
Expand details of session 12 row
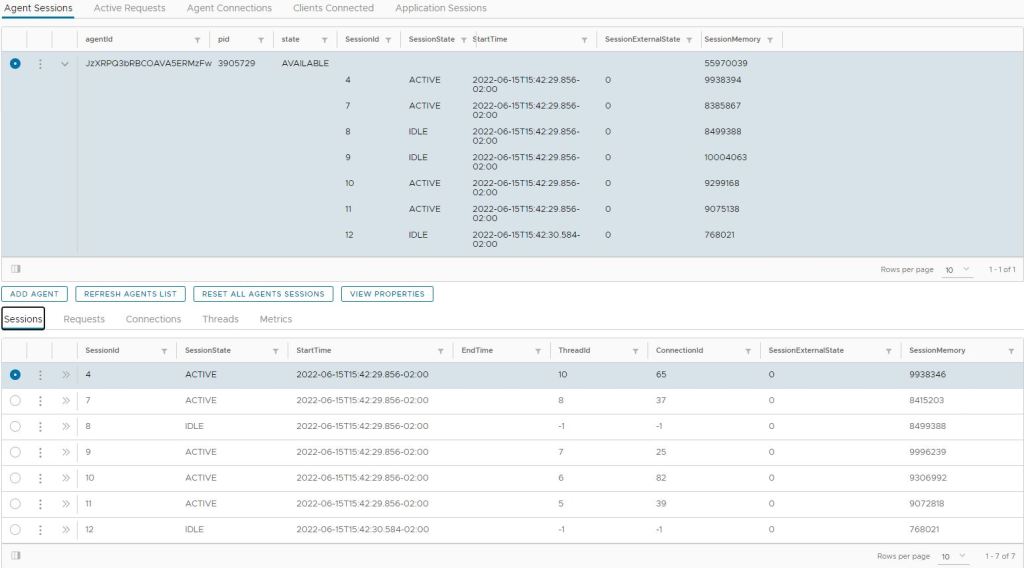[65, 530]
